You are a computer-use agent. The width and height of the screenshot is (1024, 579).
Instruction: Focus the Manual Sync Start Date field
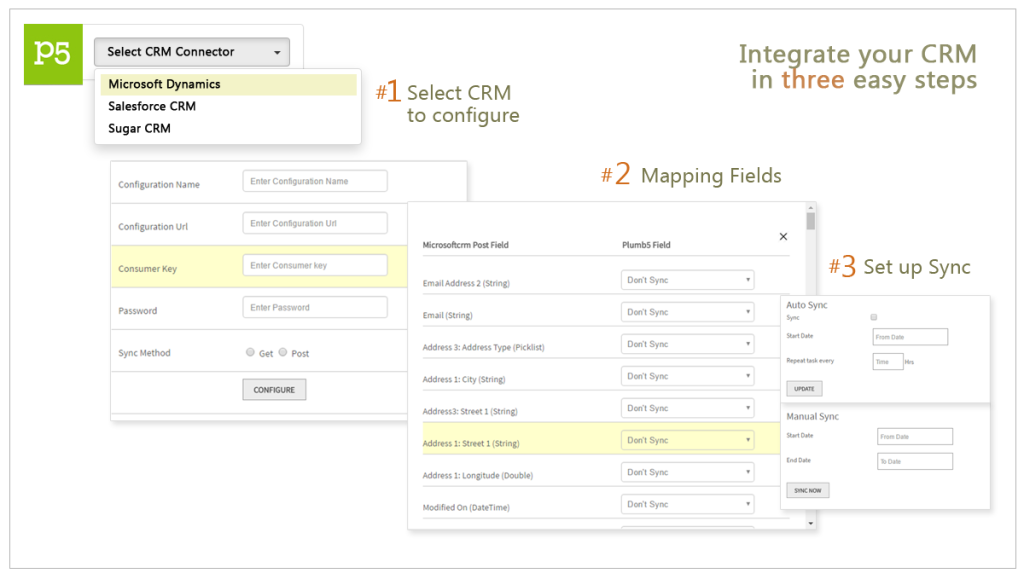pyautogui.click(x=915, y=437)
